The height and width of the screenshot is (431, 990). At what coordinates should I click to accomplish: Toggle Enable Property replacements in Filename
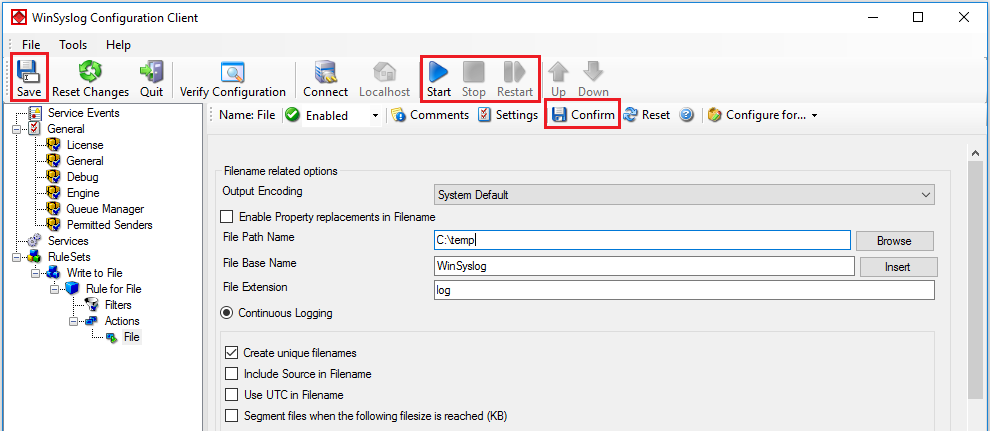point(227,217)
